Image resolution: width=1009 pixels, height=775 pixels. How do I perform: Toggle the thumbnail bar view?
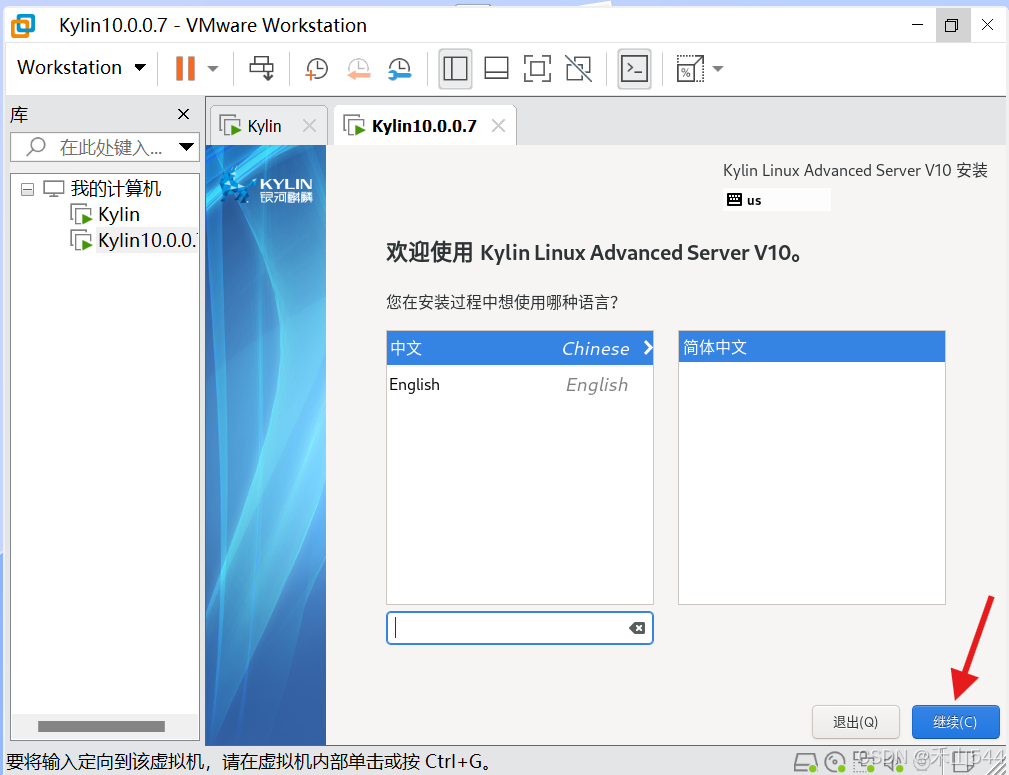point(496,68)
